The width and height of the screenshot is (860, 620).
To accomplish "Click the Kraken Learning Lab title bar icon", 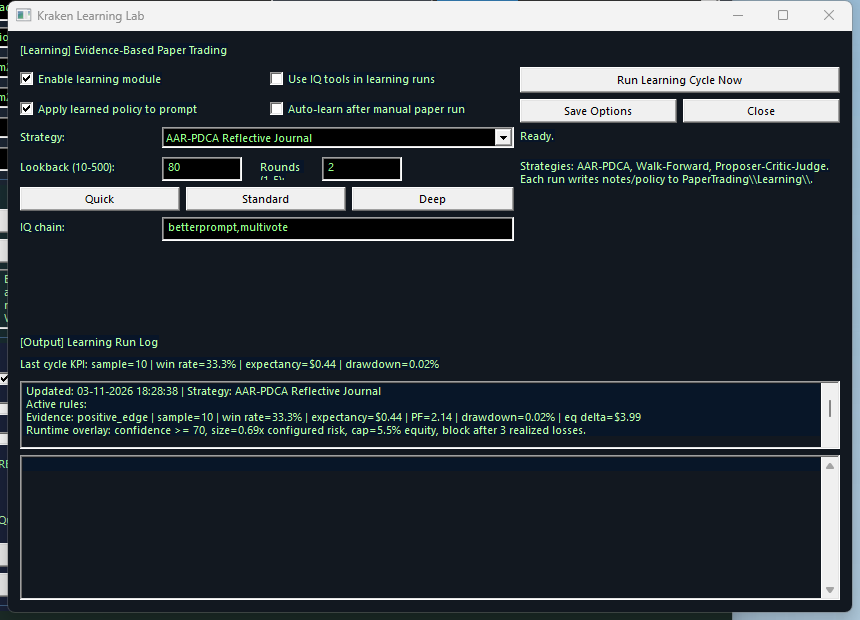I will pyautogui.click(x=24, y=15).
